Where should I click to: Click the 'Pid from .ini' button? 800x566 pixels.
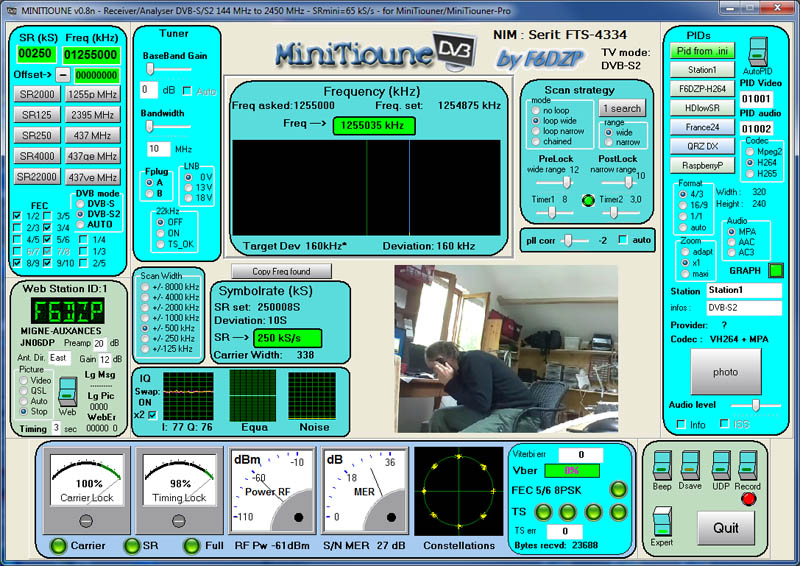tap(702, 51)
